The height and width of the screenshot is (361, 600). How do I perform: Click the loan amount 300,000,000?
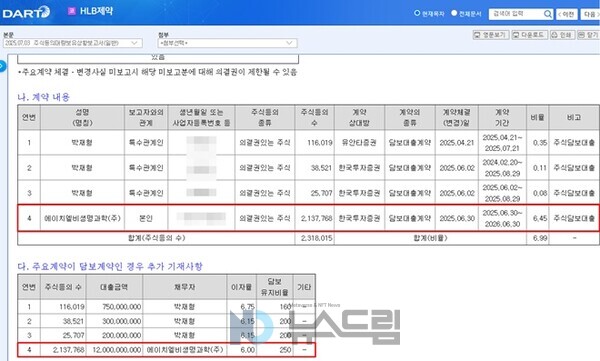coord(122,321)
